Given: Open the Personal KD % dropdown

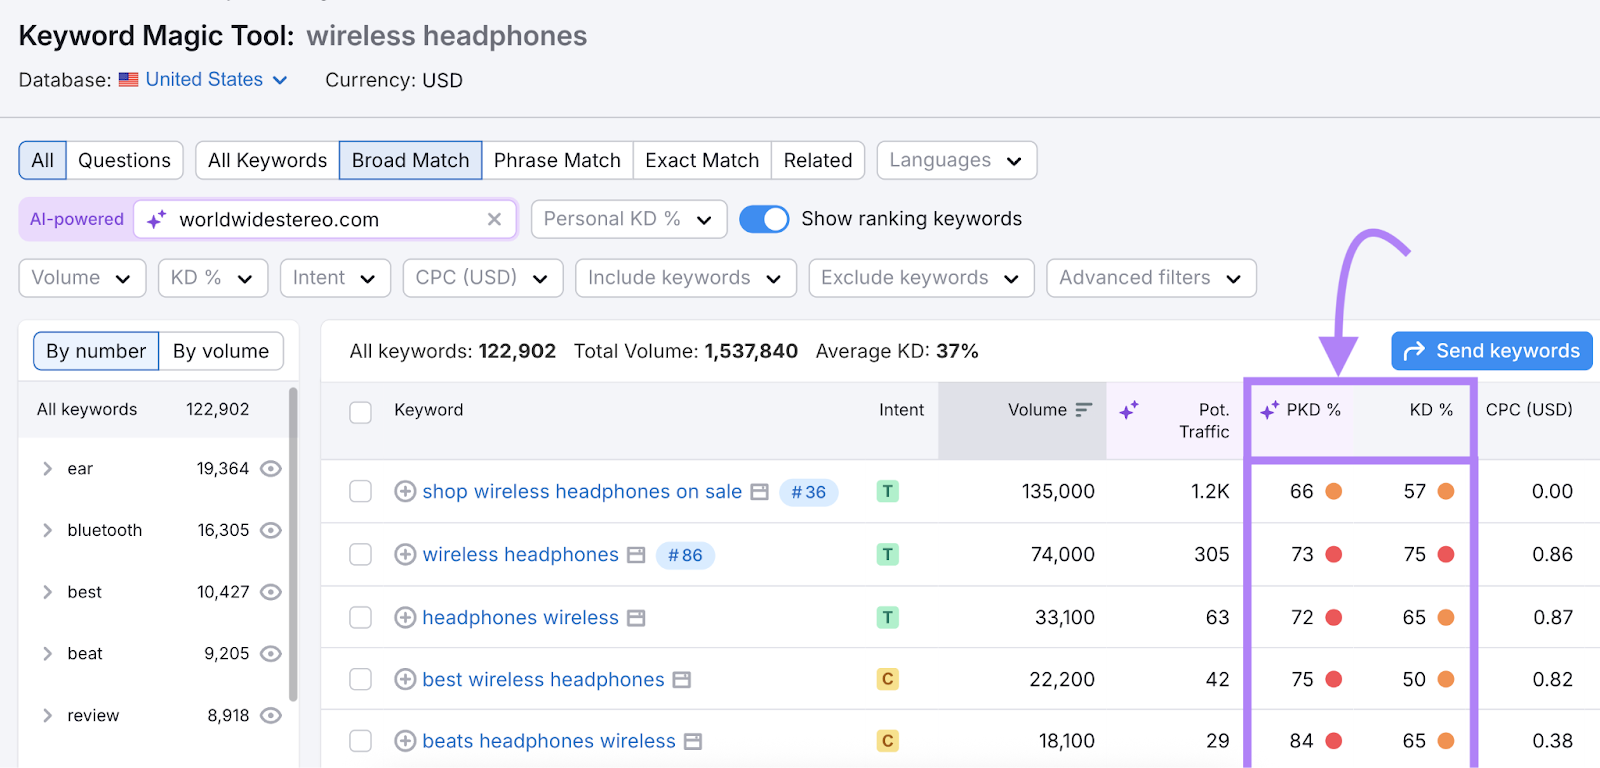Looking at the screenshot, I should (x=627, y=219).
